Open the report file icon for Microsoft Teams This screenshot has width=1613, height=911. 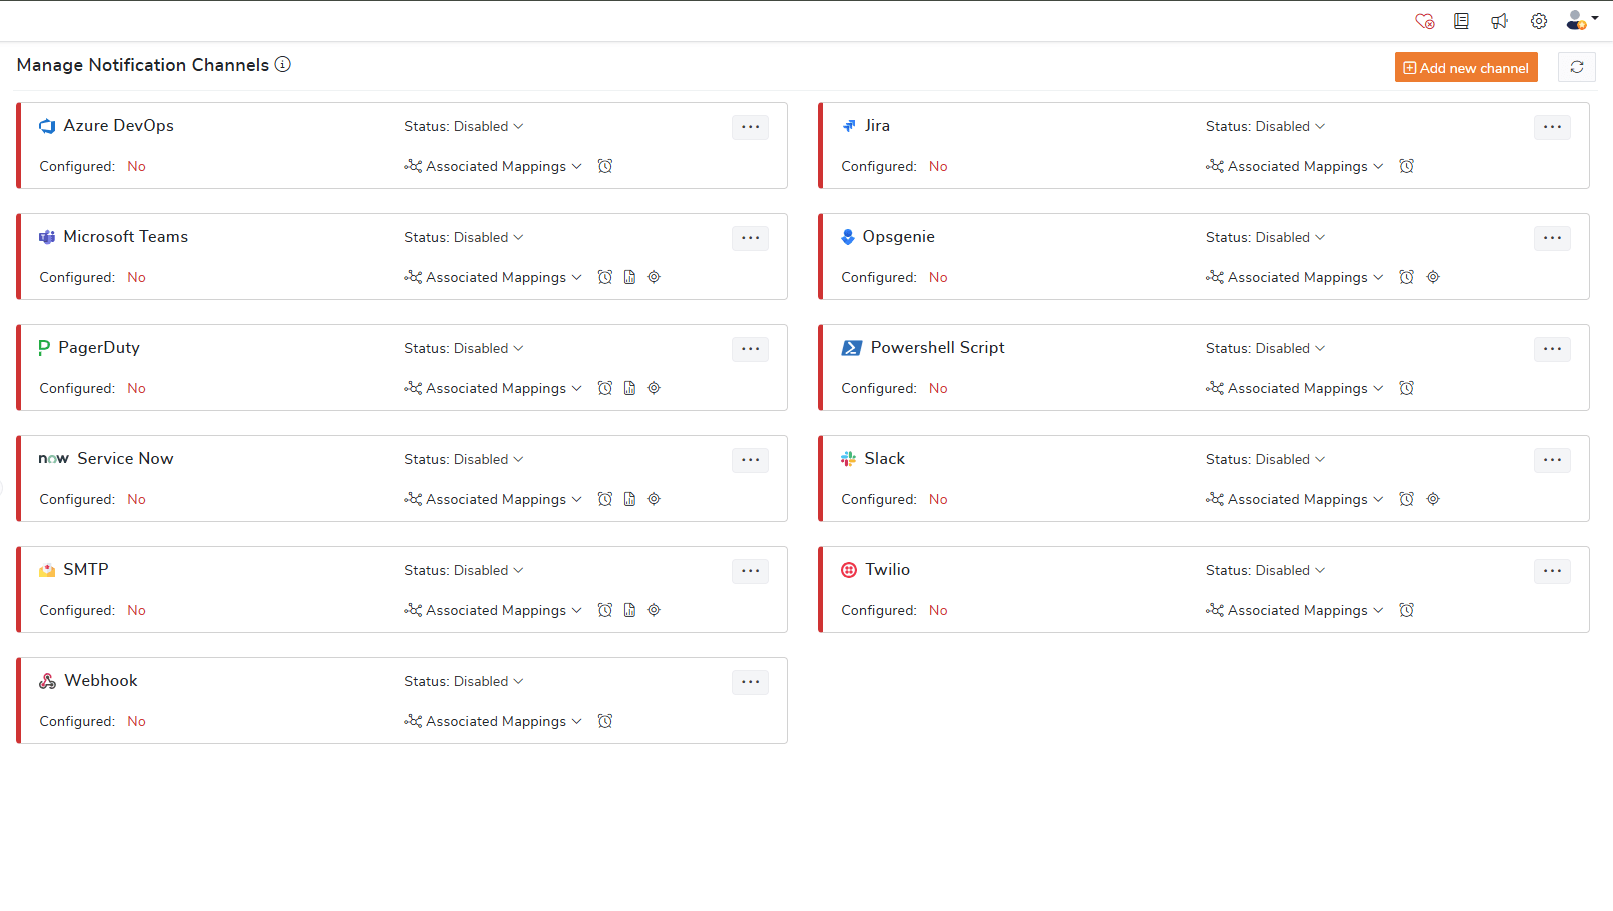629,277
